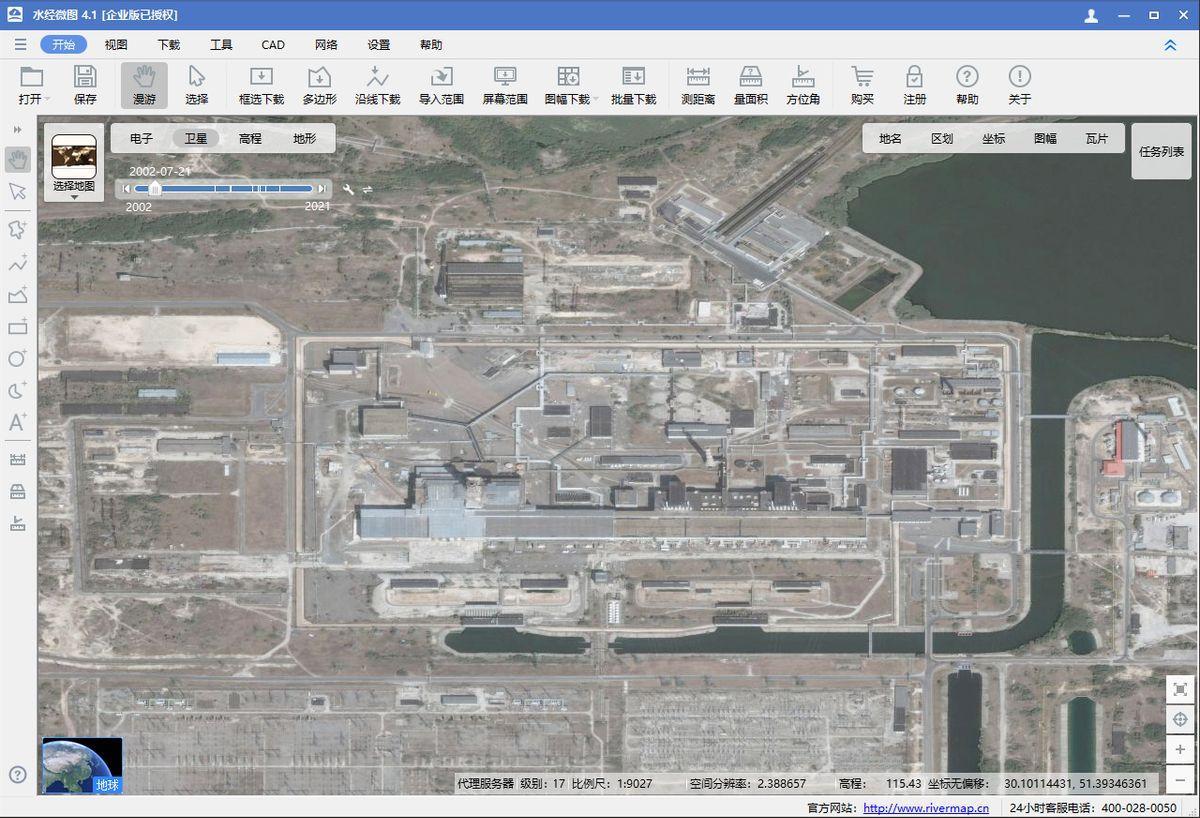Click the imagery date timeline slider handle
This screenshot has height=818, width=1200.
point(154,188)
